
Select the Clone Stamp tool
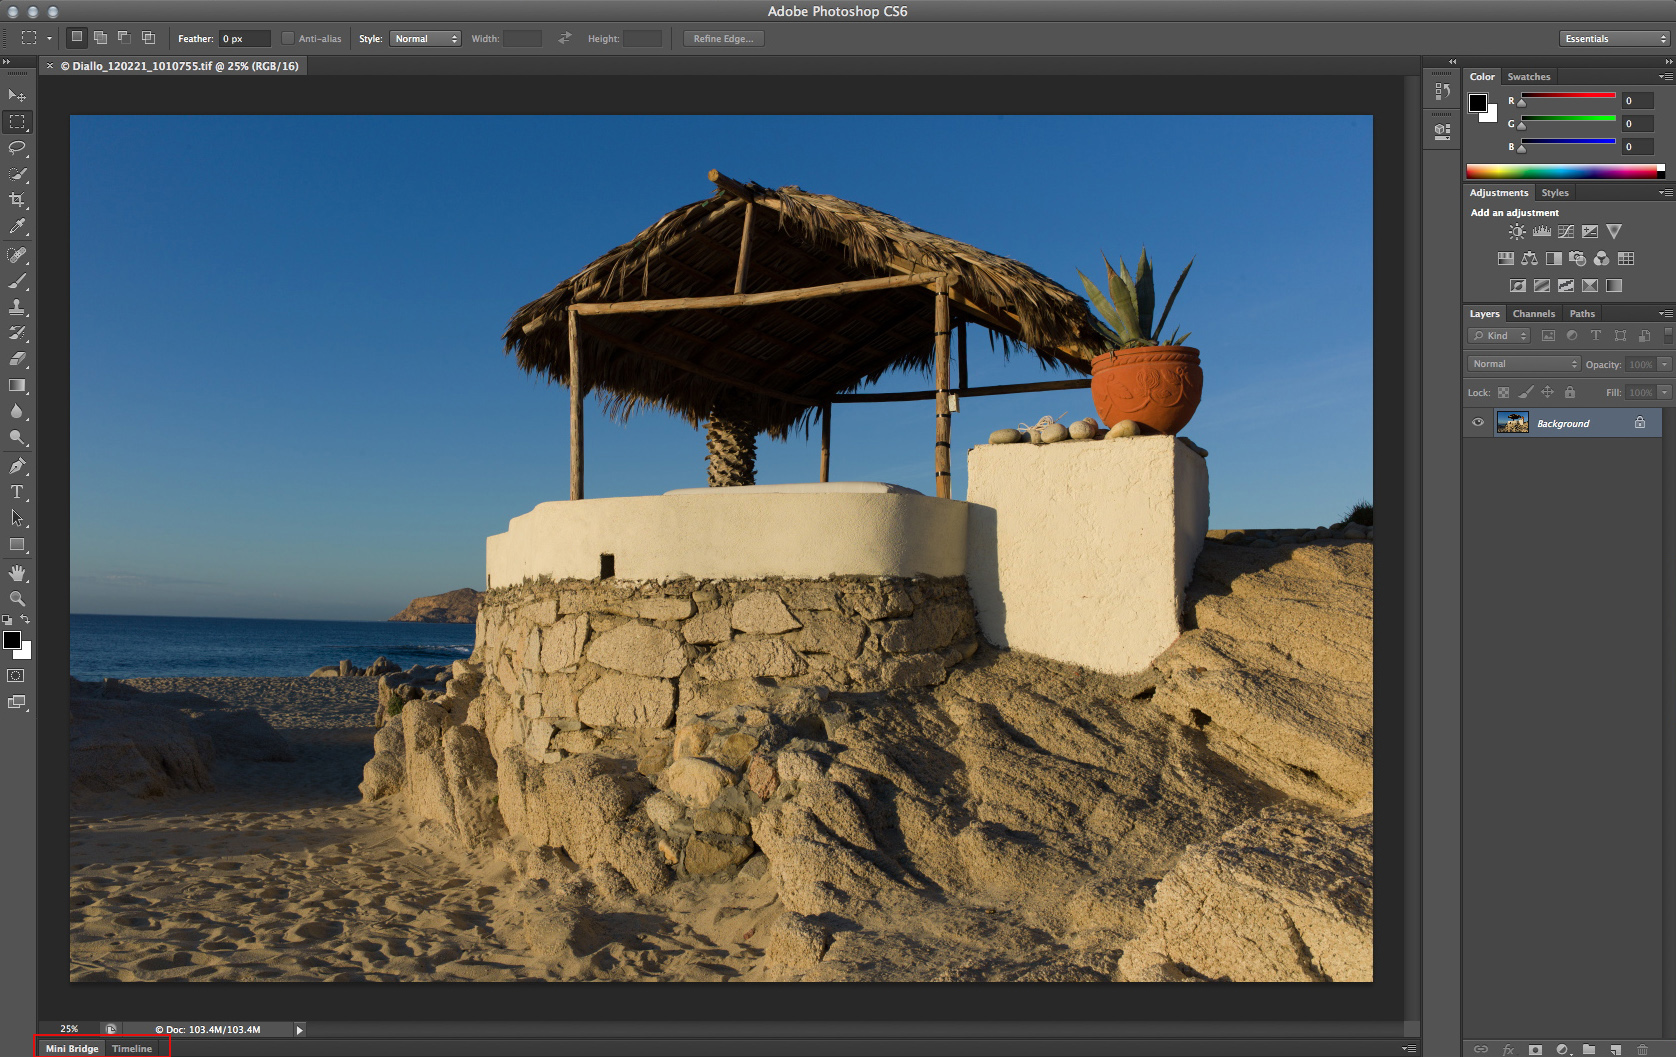click(17, 307)
